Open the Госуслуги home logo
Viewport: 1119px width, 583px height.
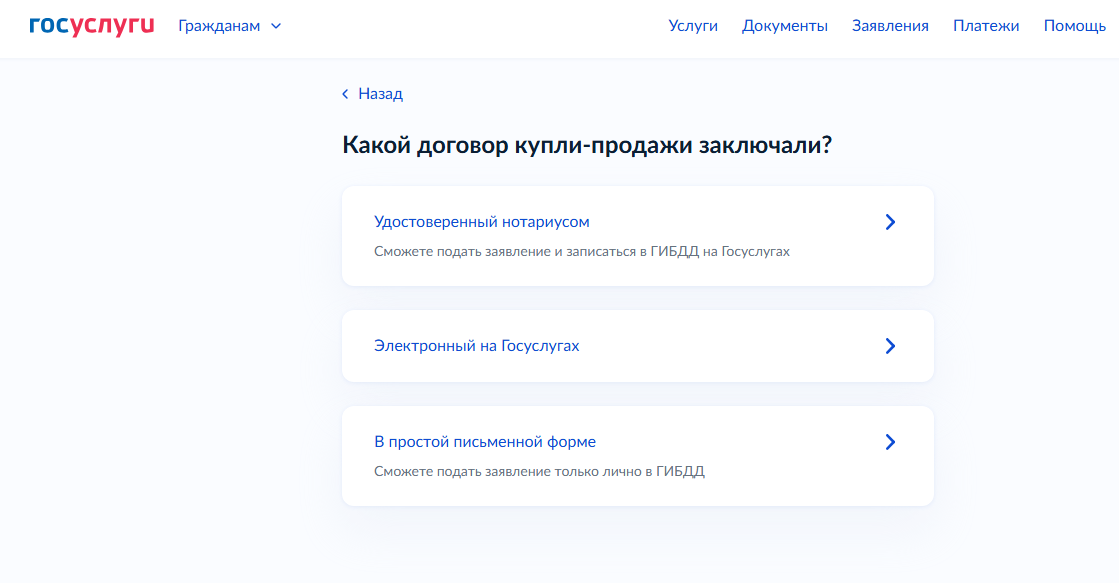point(91,26)
